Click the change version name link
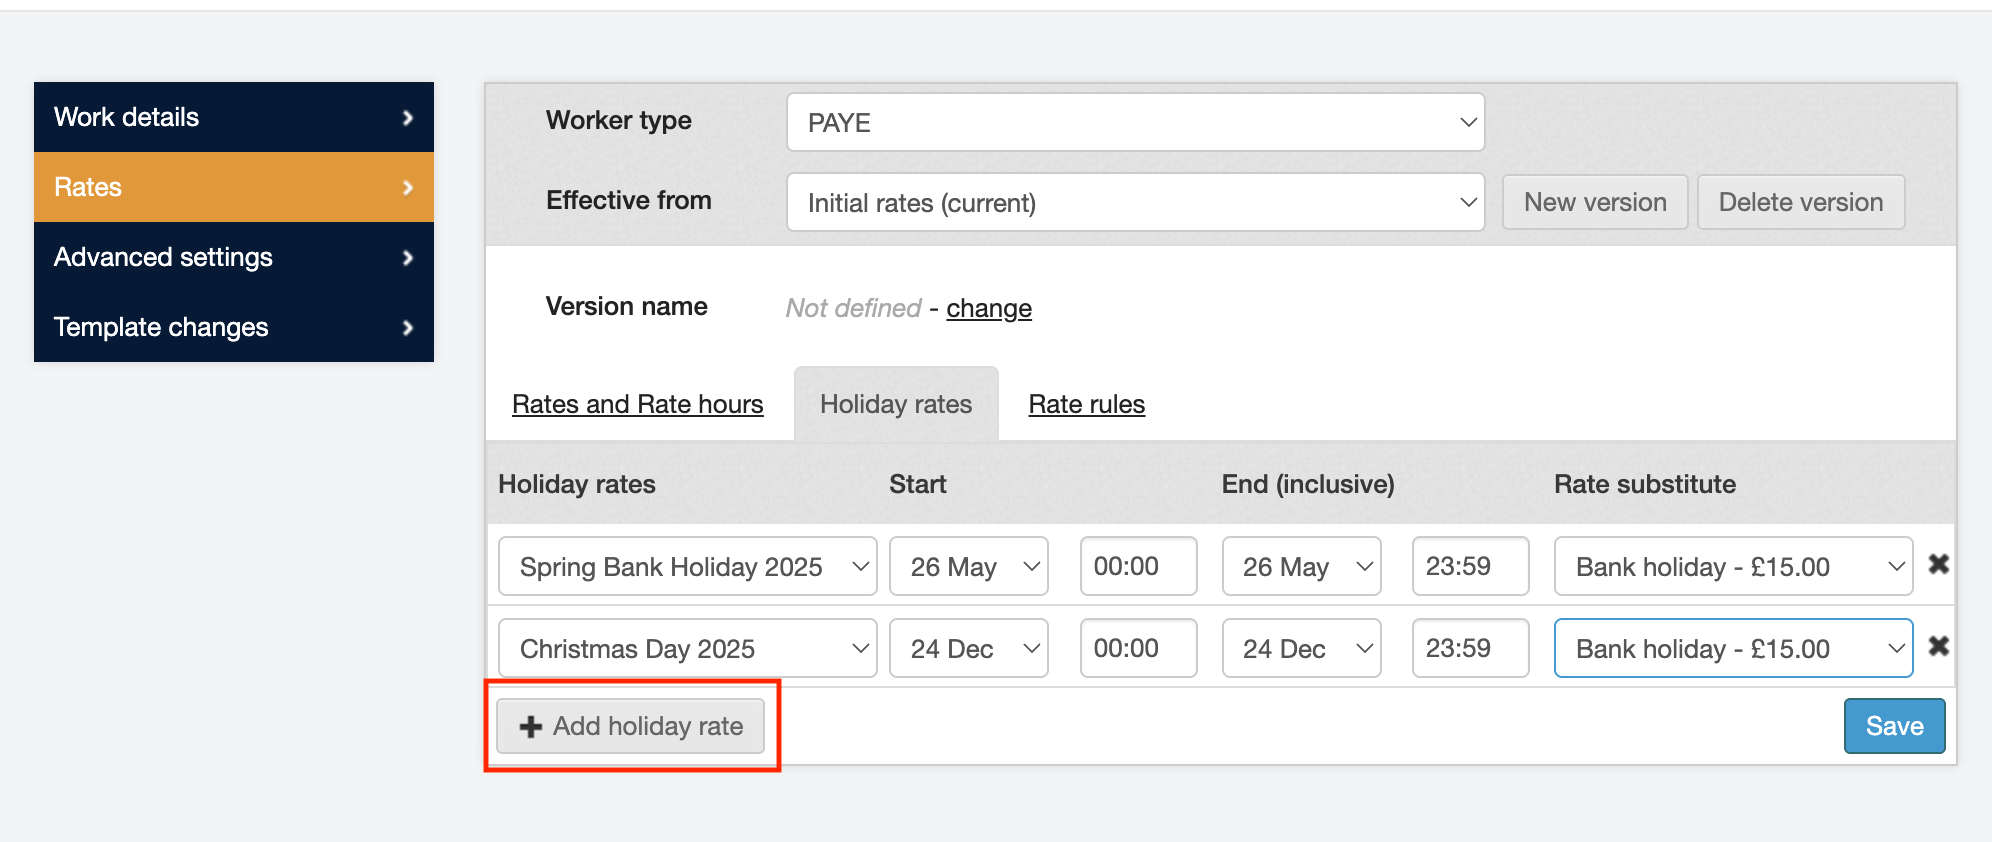The width and height of the screenshot is (1992, 842). [988, 308]
